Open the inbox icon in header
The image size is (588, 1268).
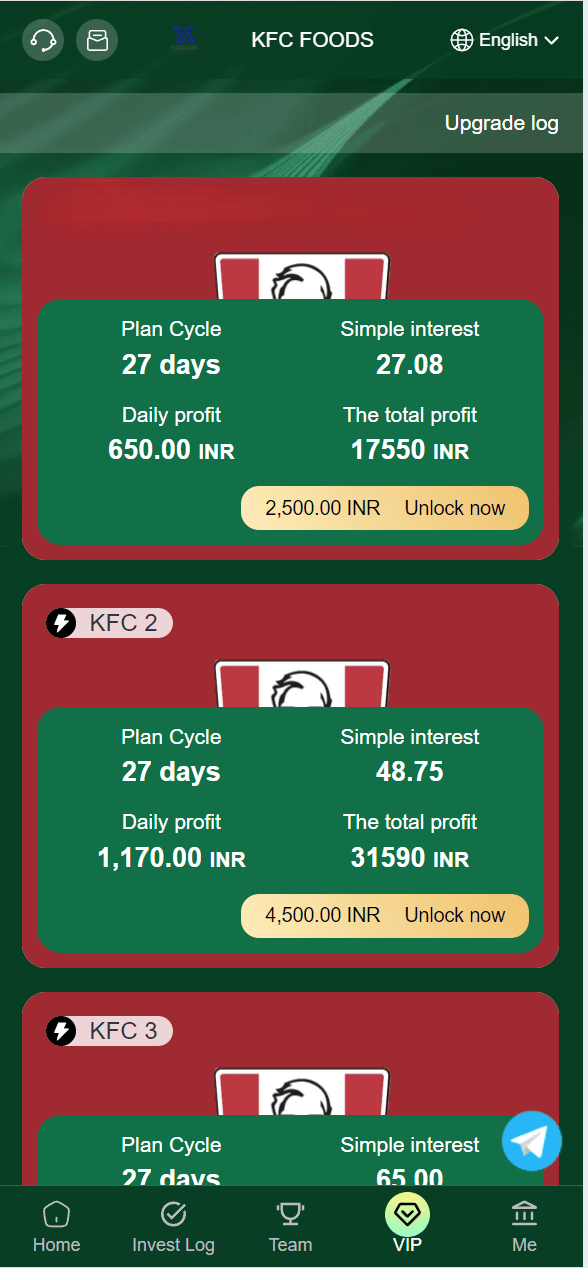click(x=97, y=40)
